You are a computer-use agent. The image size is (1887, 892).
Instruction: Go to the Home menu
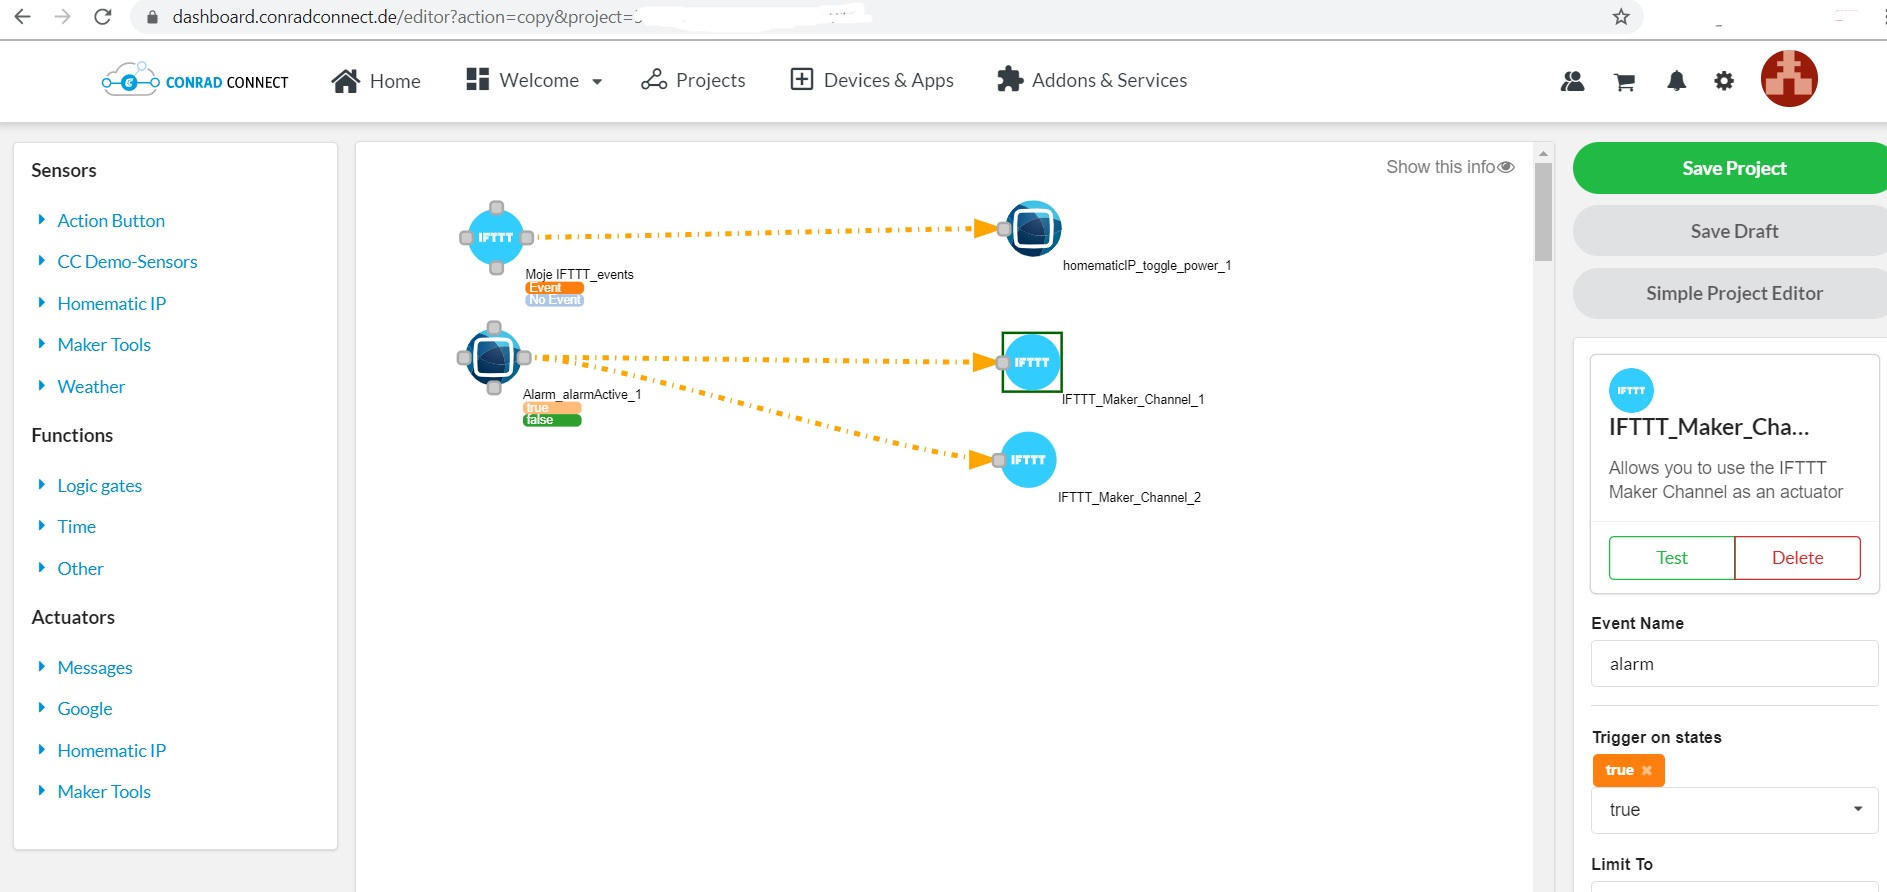pyautogui.click(x=376, y=80)
